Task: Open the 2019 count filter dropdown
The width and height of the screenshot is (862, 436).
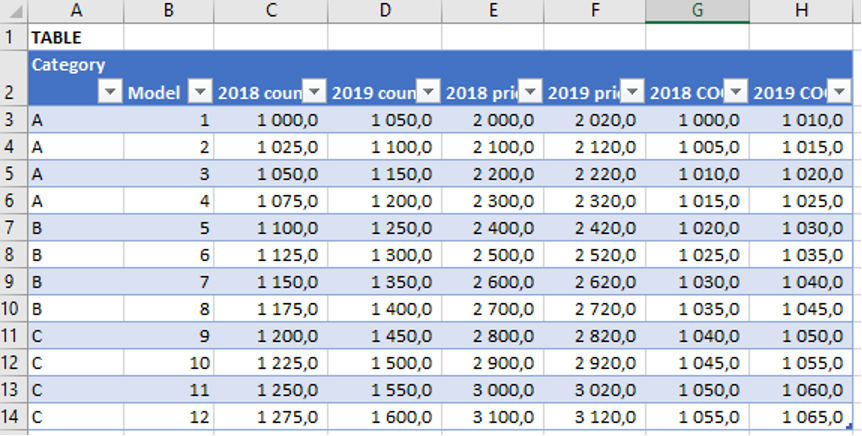Action: (x=428, y=92)
